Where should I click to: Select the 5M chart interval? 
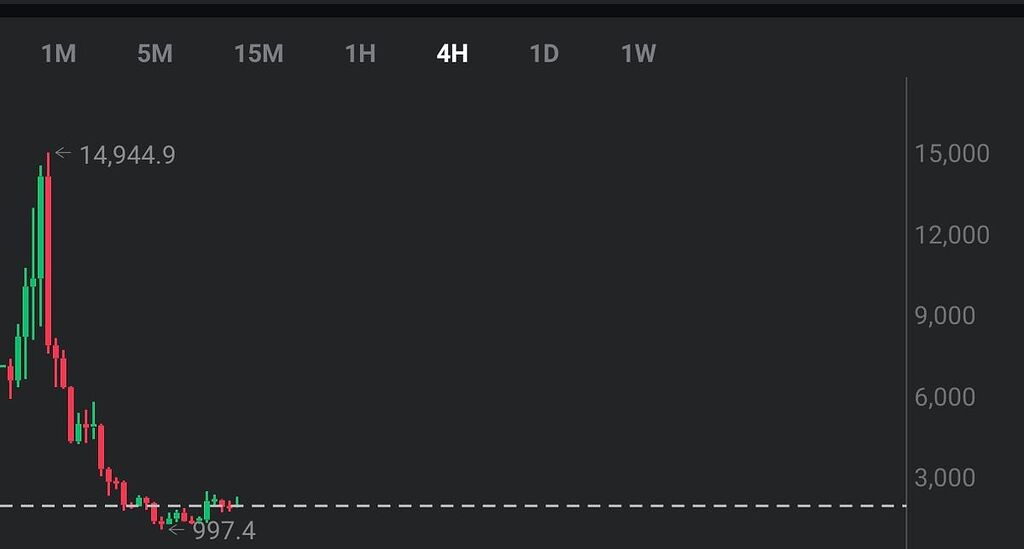tap(155, 54)
